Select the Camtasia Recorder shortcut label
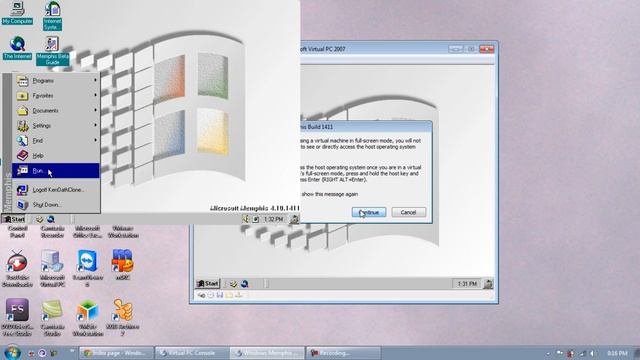640x360 pixels. (x=52, y=232)
